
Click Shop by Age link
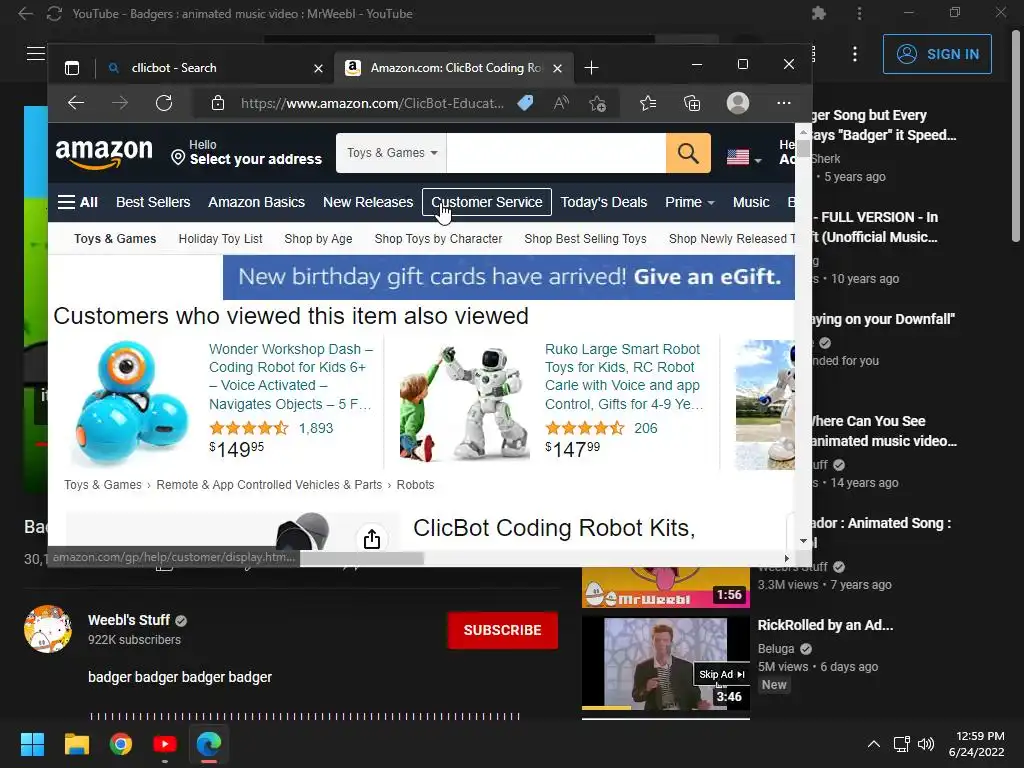(x=318, y=239)
